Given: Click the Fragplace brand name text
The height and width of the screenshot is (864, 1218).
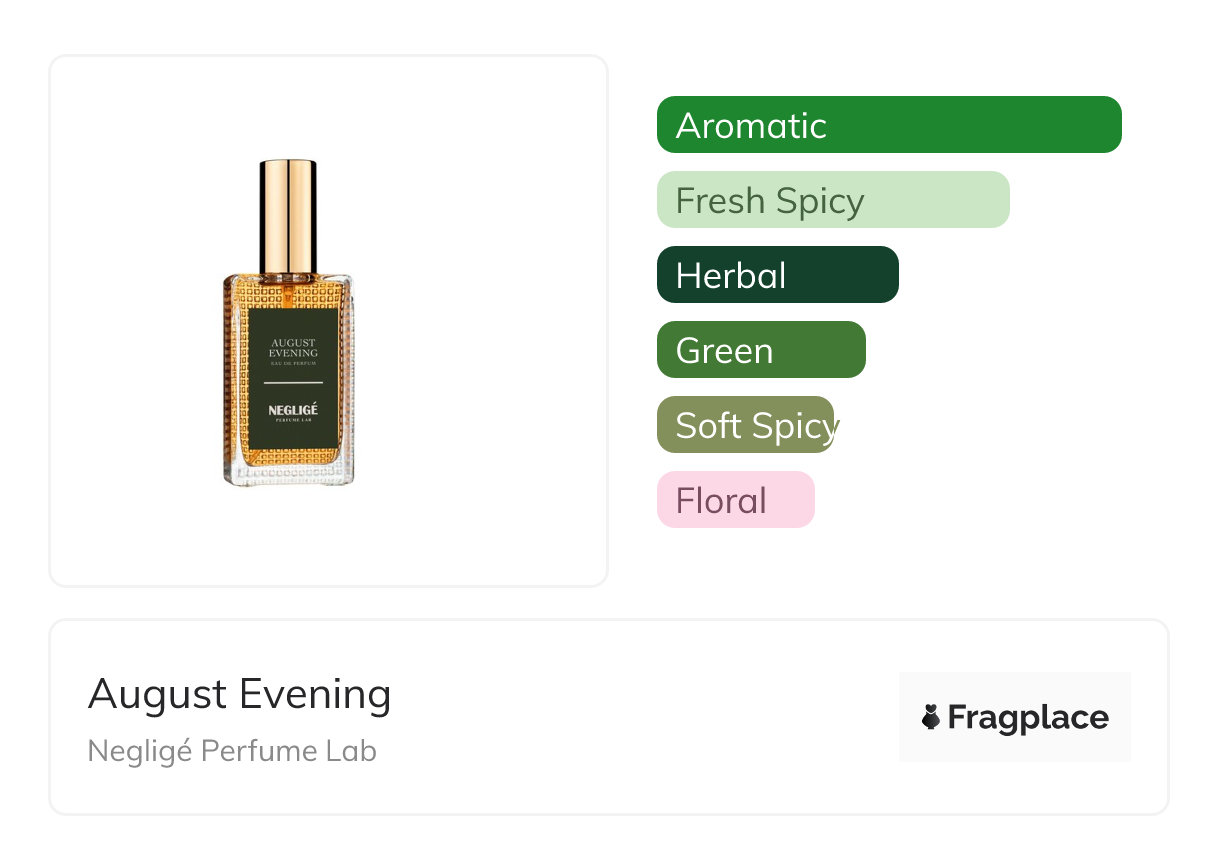Looking at the screenshot, I should (x=1028, y=717).
